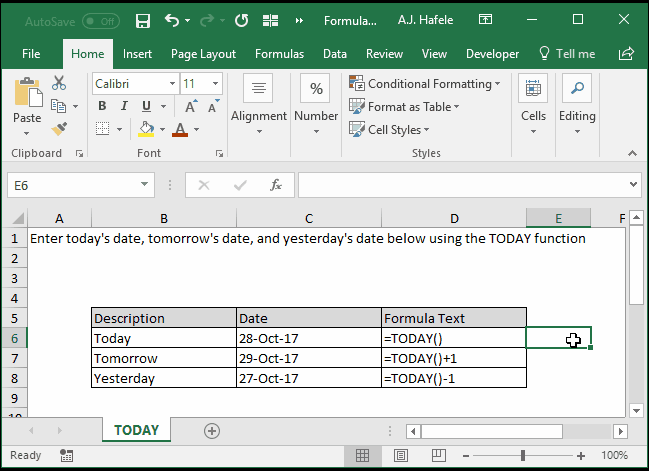Open Format as Table menu
The height and width of the screenshot is (471, 649).
pos(404,107)
